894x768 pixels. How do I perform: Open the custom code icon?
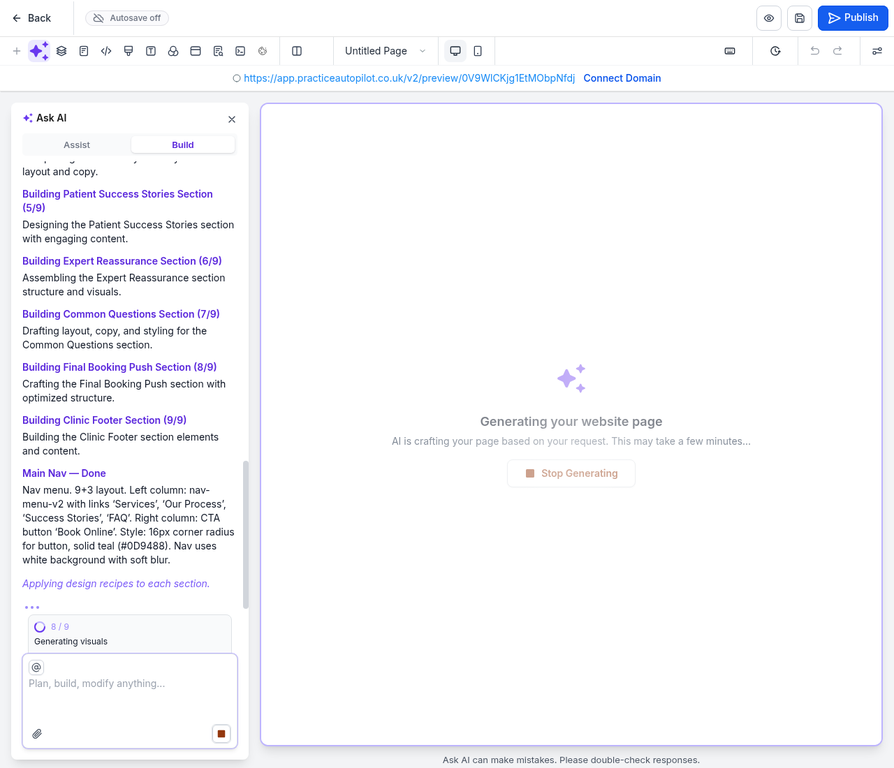(x=106, y=51)
